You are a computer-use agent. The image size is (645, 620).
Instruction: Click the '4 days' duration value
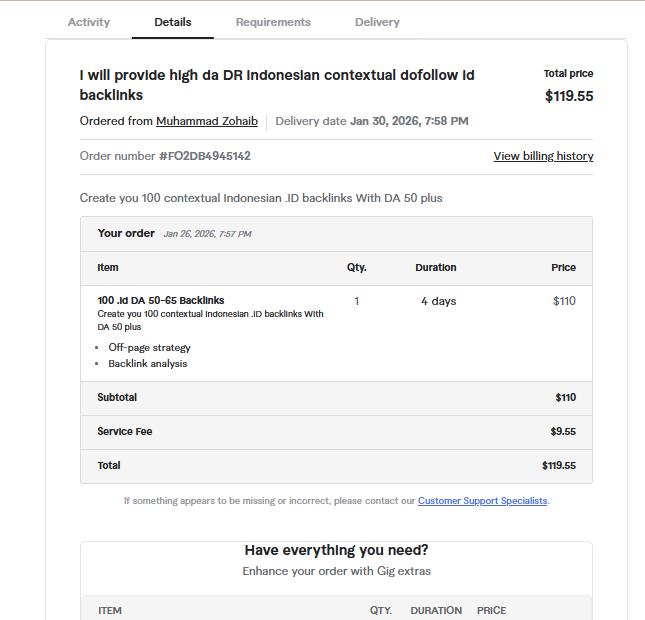(438, 301)
